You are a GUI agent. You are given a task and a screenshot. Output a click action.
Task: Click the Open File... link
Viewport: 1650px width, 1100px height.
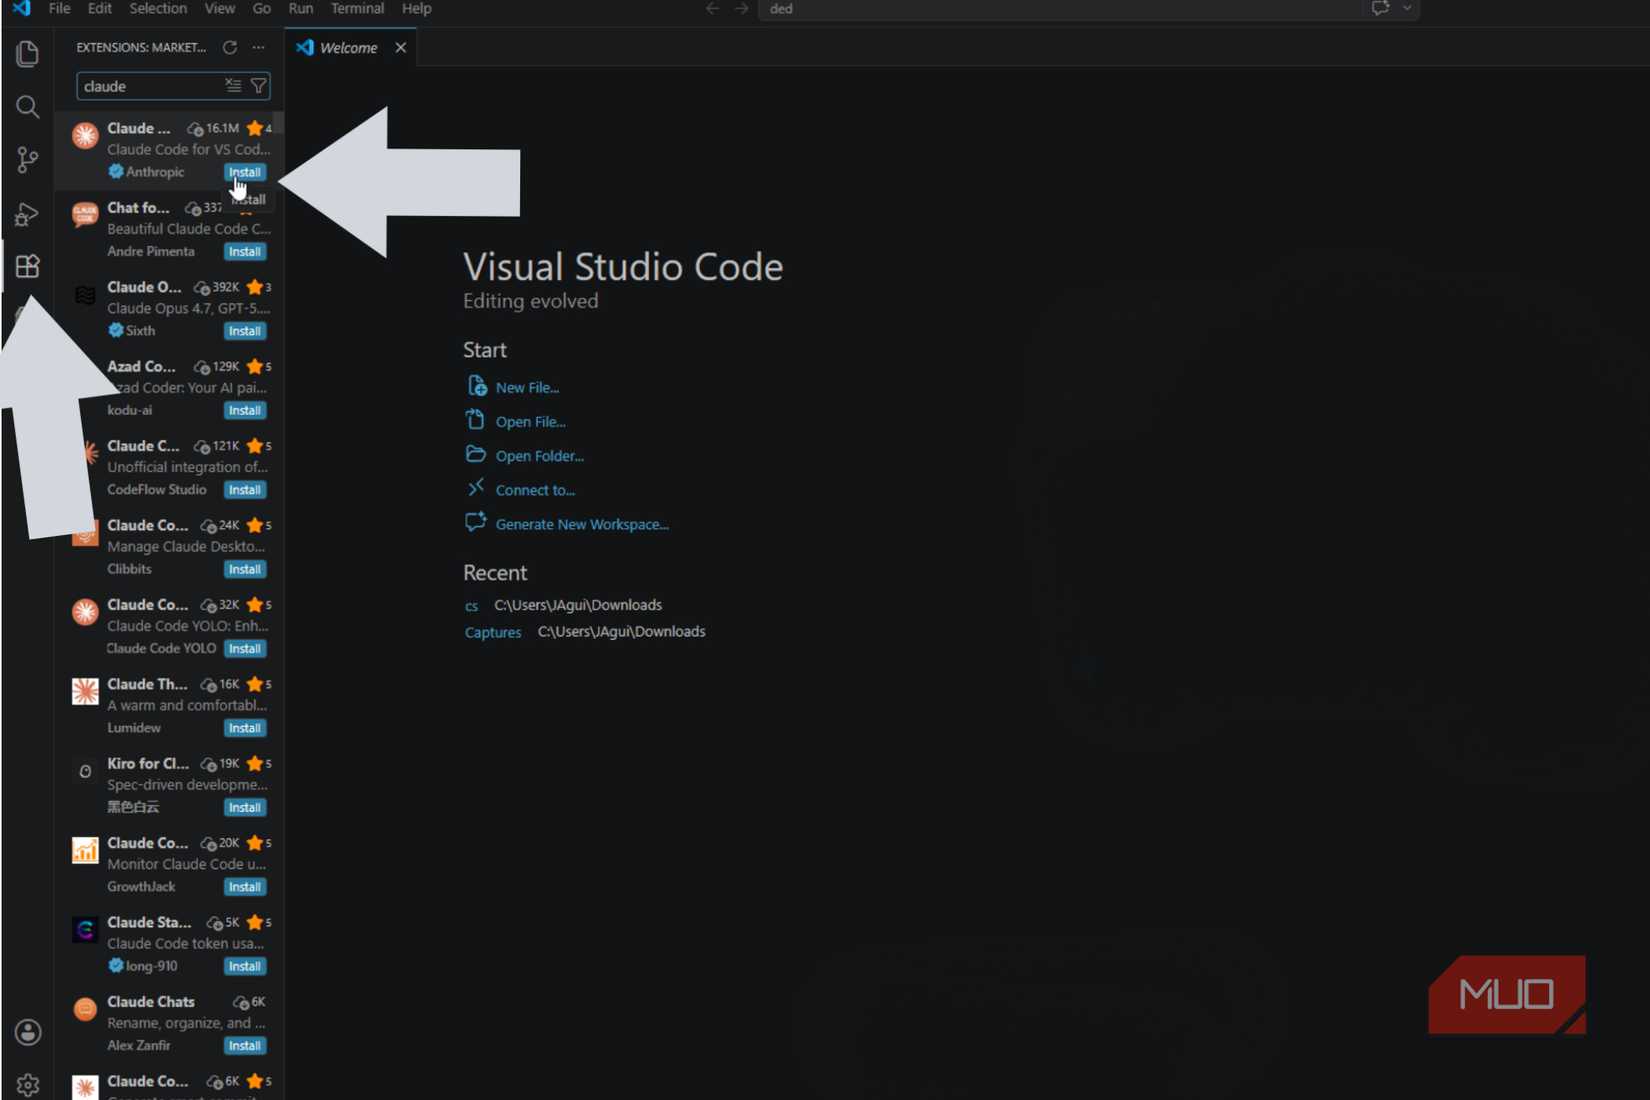(x=531, y=422)
